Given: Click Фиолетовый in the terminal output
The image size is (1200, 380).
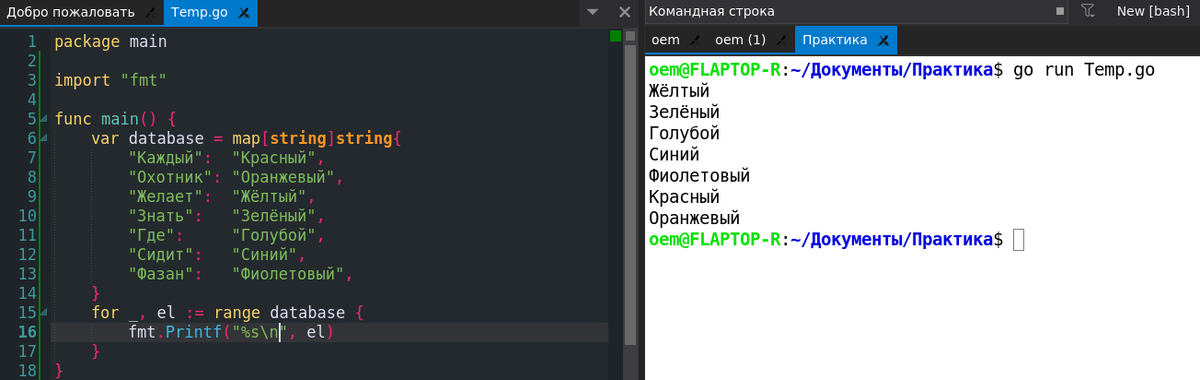Looking at the screenshot, I should pyautogui.click(x=700, y=175).
